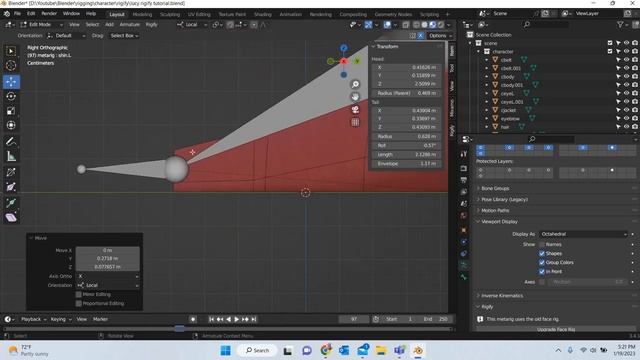Select the Select Box tool
Screen dimensions: 640x360
pos(11,51)
